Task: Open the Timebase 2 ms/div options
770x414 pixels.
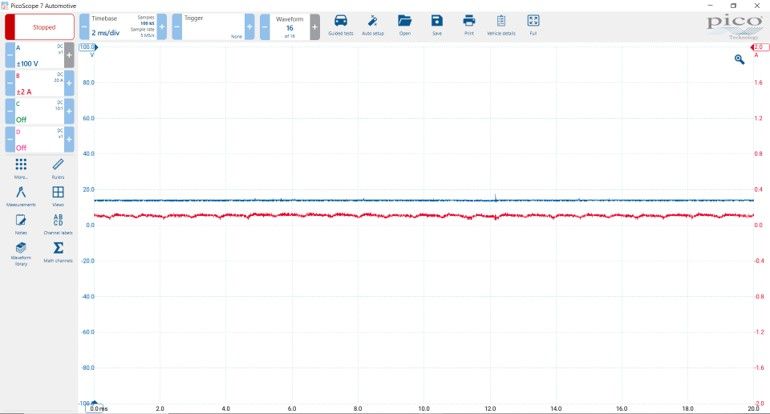Action: (122, 27)
